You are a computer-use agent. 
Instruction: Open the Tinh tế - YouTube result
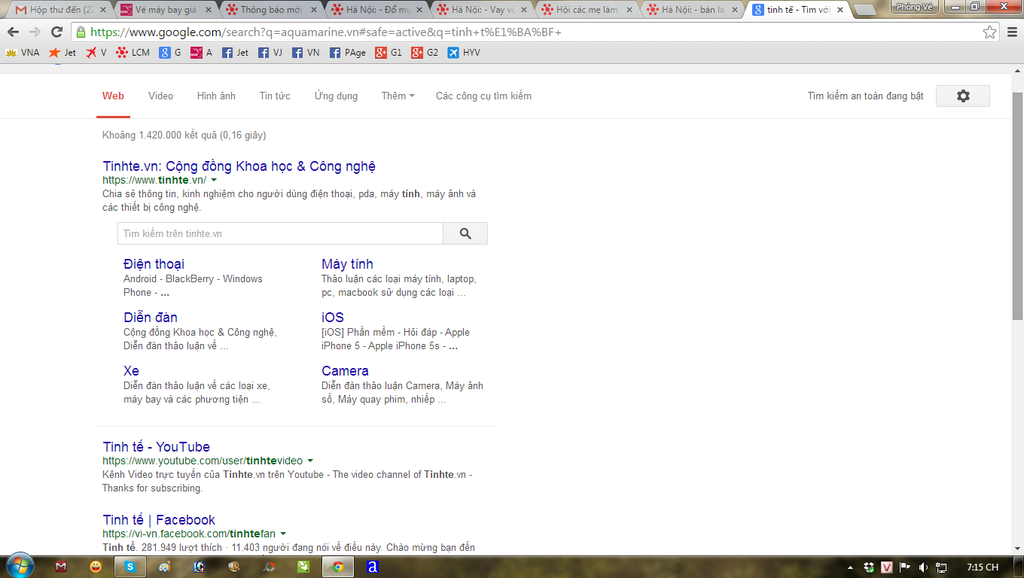coord(156,447)
